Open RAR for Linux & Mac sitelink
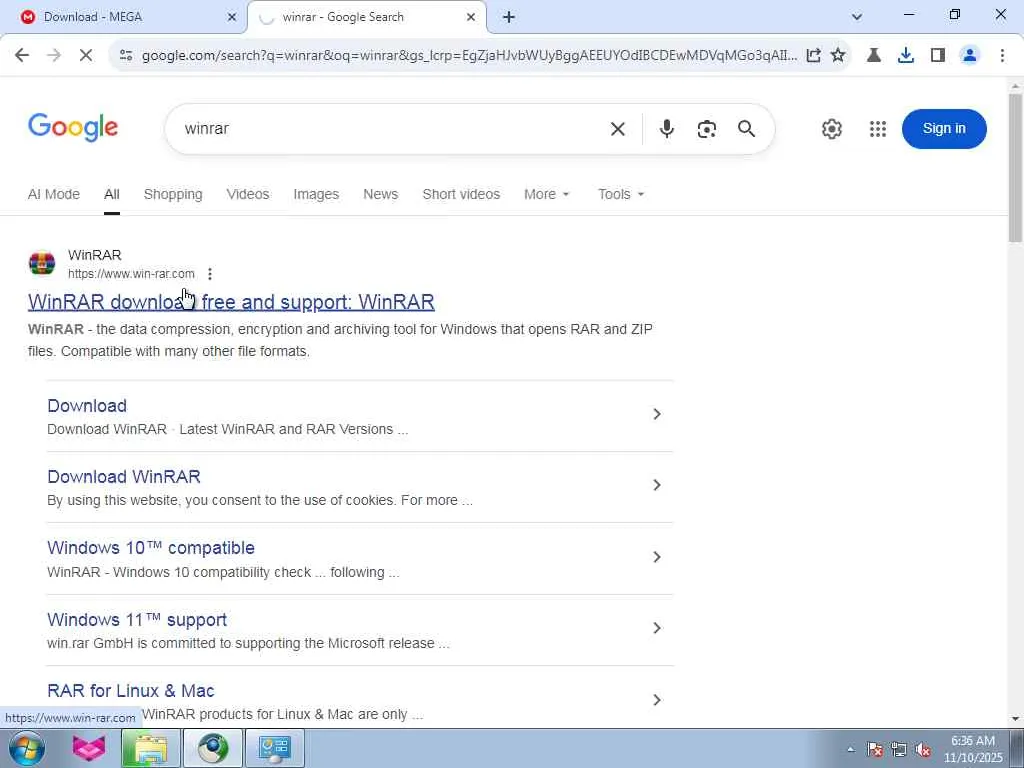 click(x=131, y=691)
